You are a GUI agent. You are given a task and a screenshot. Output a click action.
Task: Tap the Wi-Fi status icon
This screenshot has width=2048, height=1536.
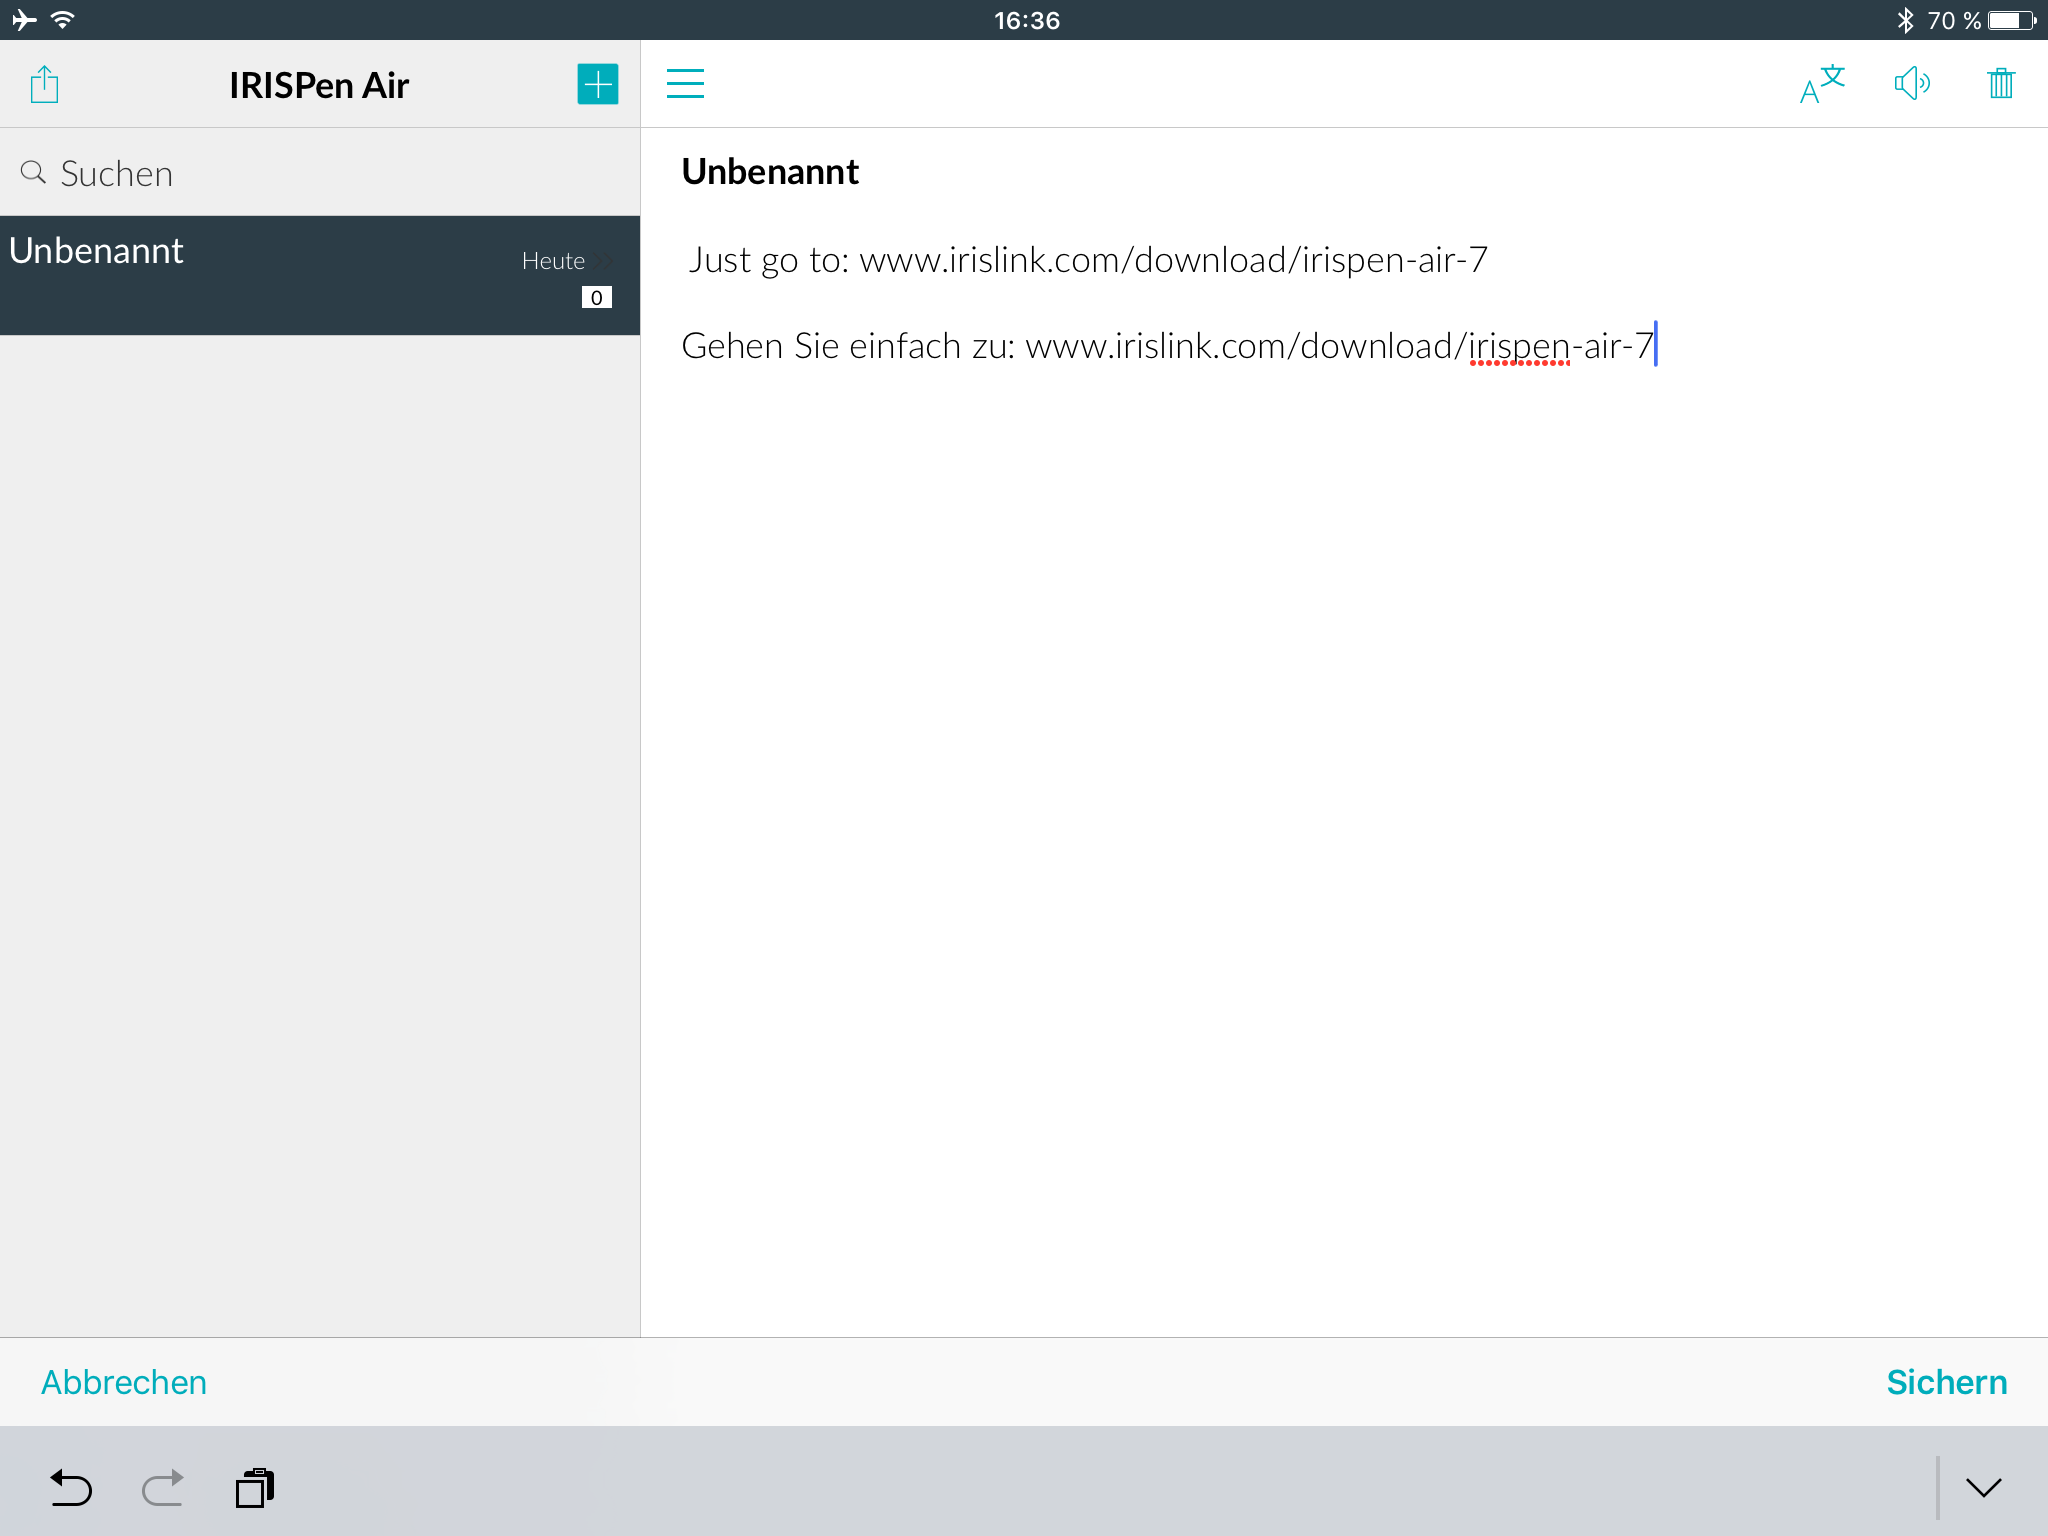click(x=63, y=20)
